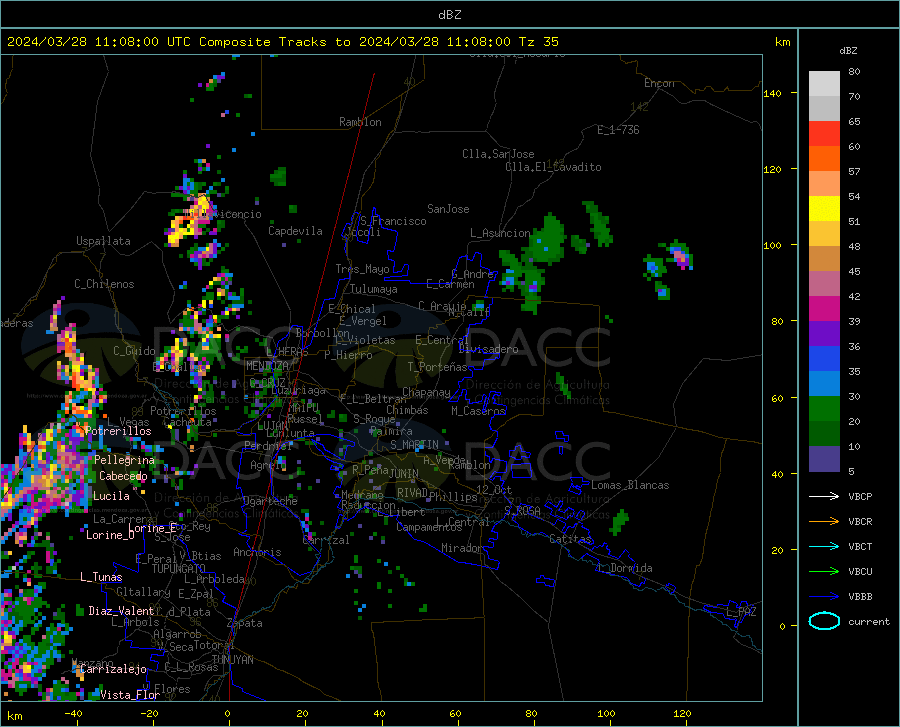Click the Divisadero map label
The height and width of the screenshot is (727, 900).
click(x=488, y=349)
